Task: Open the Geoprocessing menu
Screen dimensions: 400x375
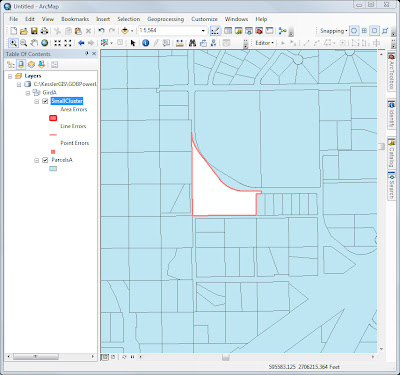Action: point(165,19)
